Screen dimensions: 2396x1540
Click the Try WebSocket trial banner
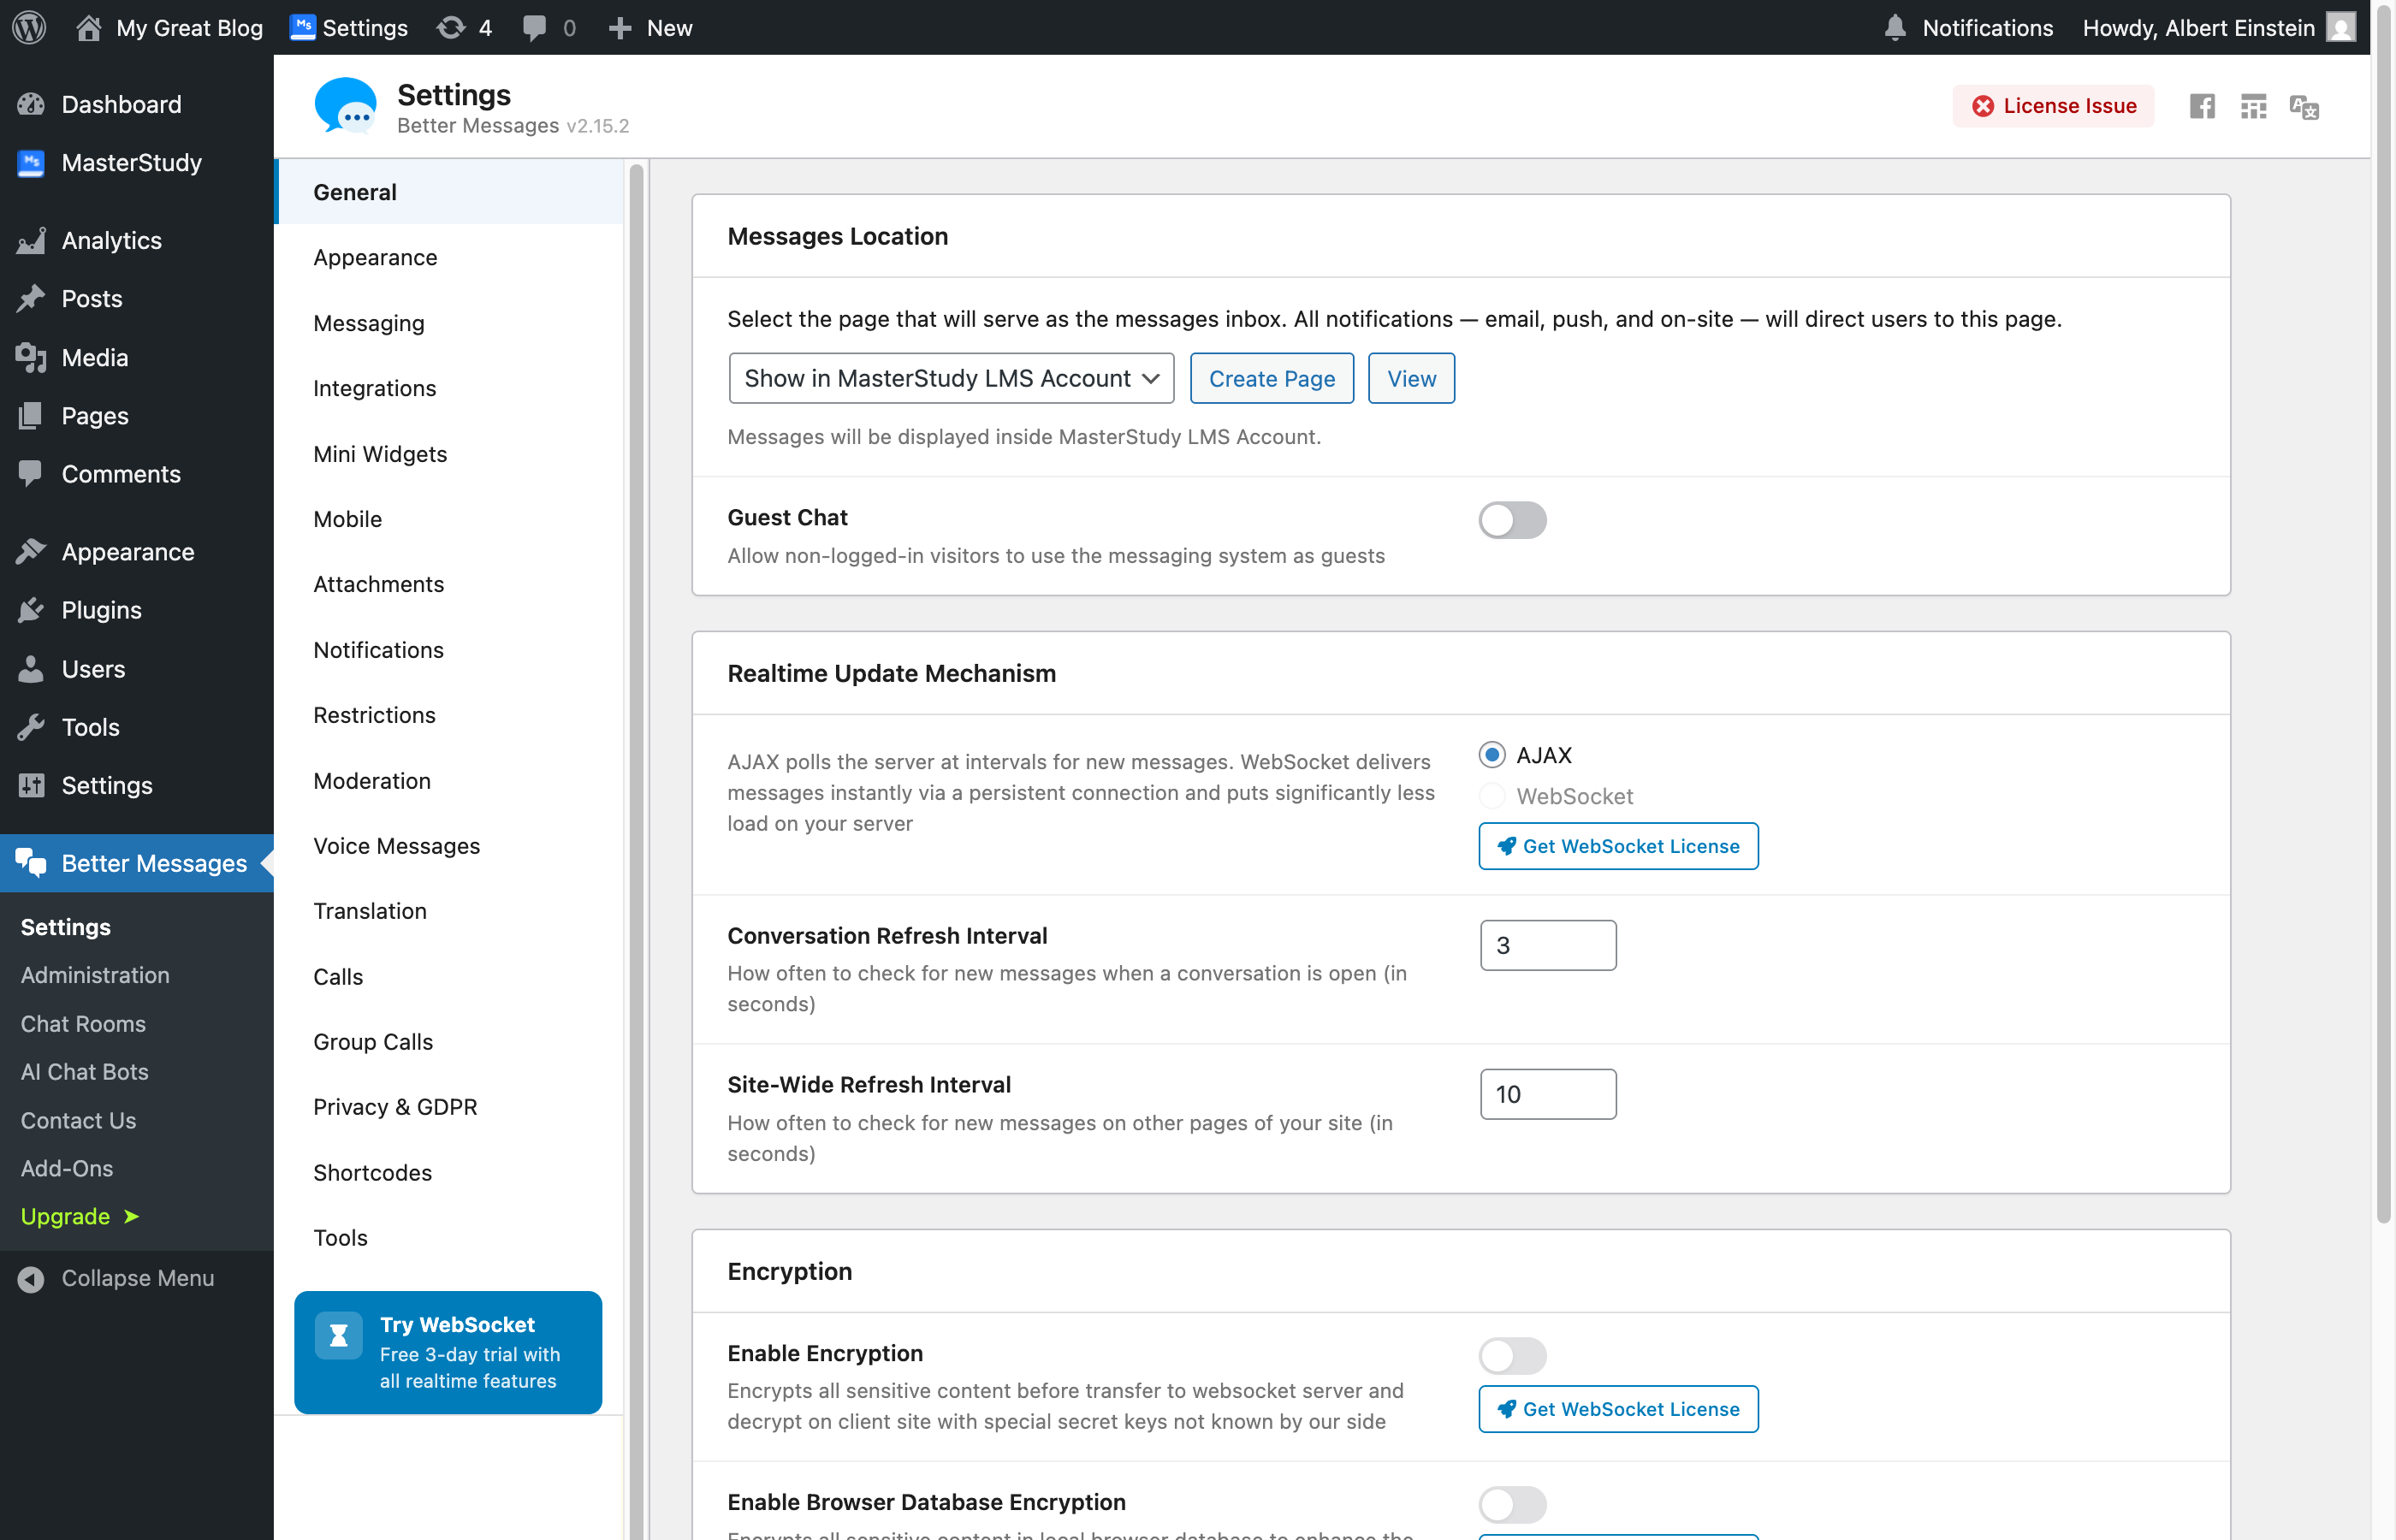(448, 1352)
